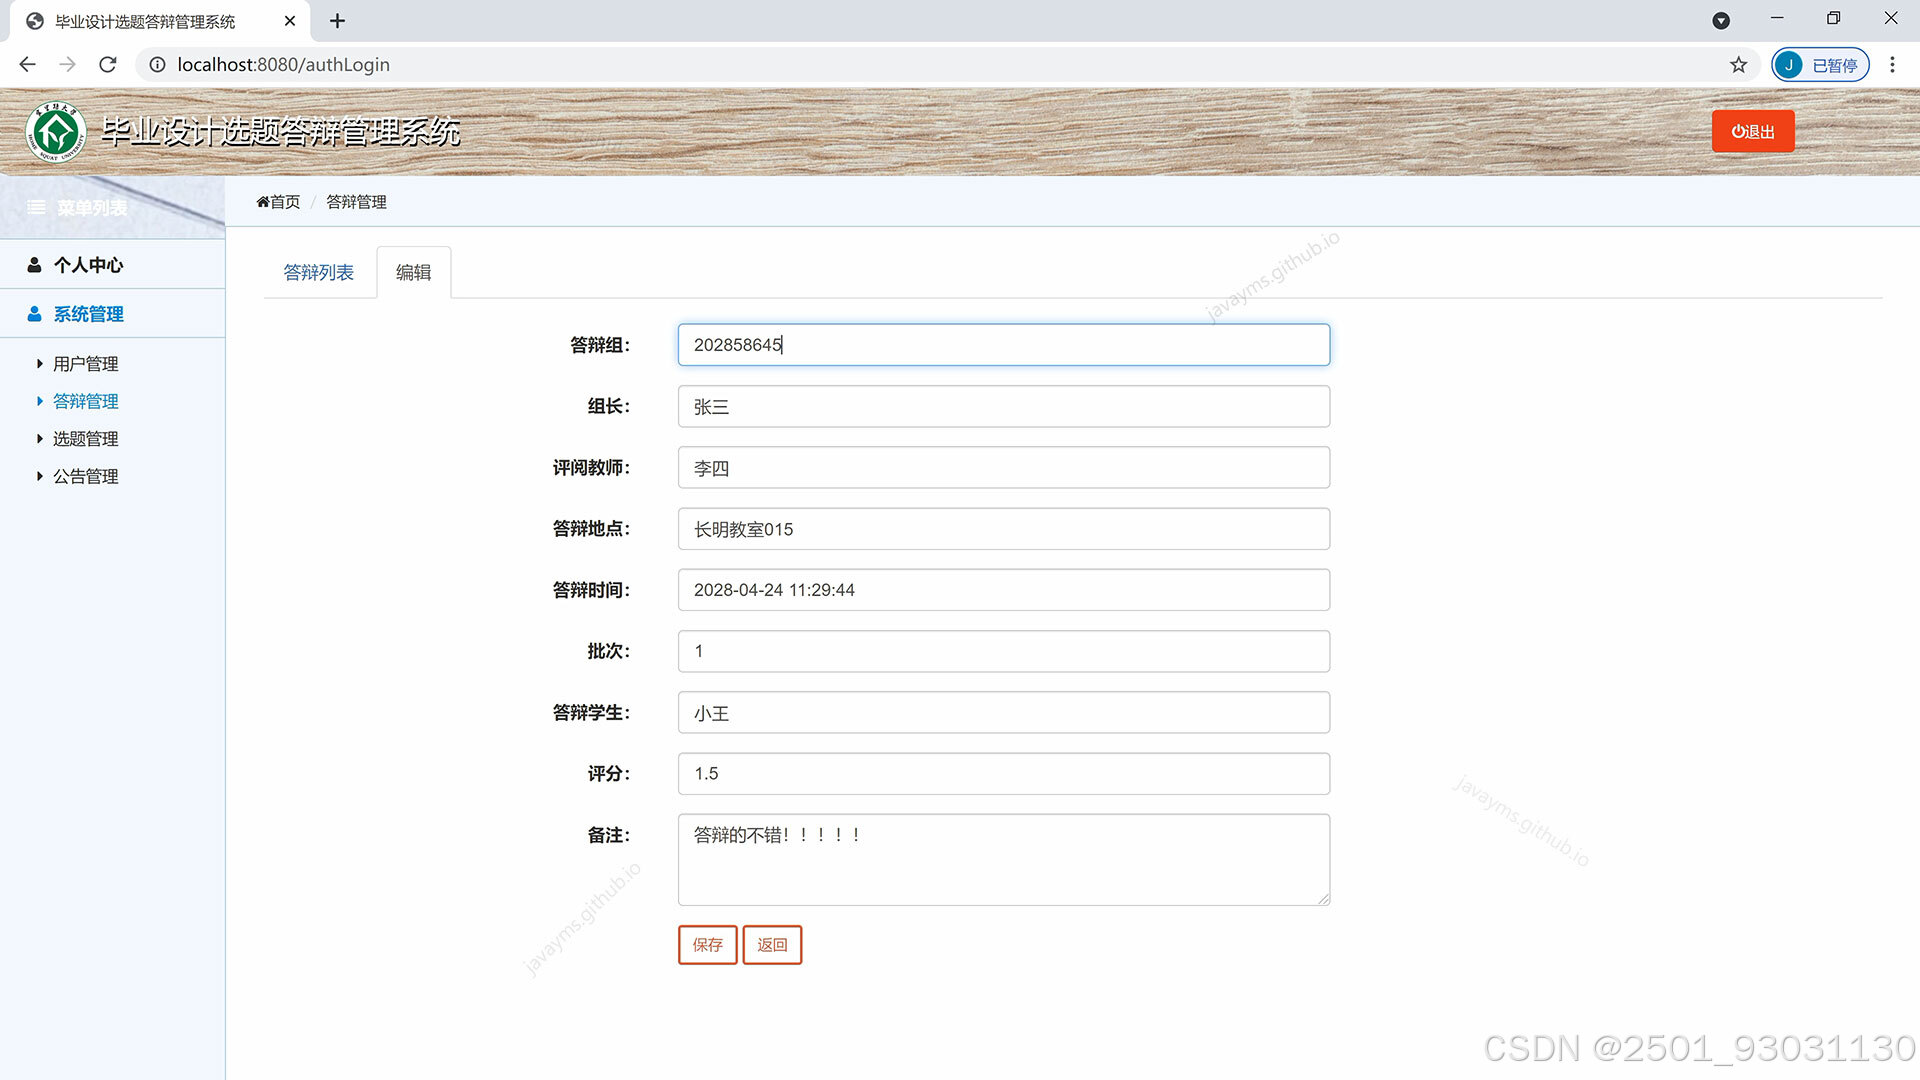Click the 批次 input field
Viewport: 1920px width, 1080px height.
tap(1003, 651)
